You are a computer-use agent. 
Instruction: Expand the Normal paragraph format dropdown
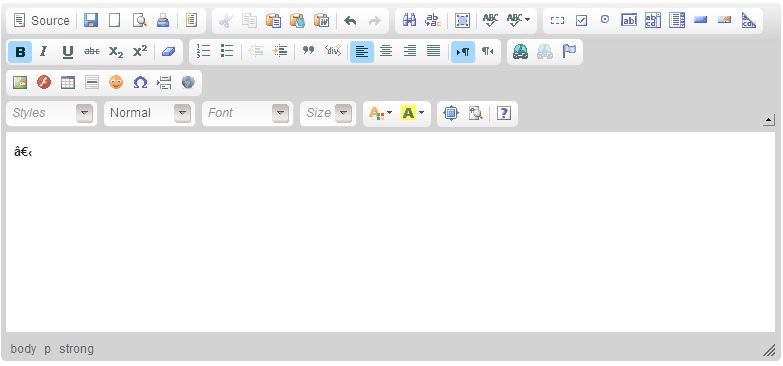149,113
